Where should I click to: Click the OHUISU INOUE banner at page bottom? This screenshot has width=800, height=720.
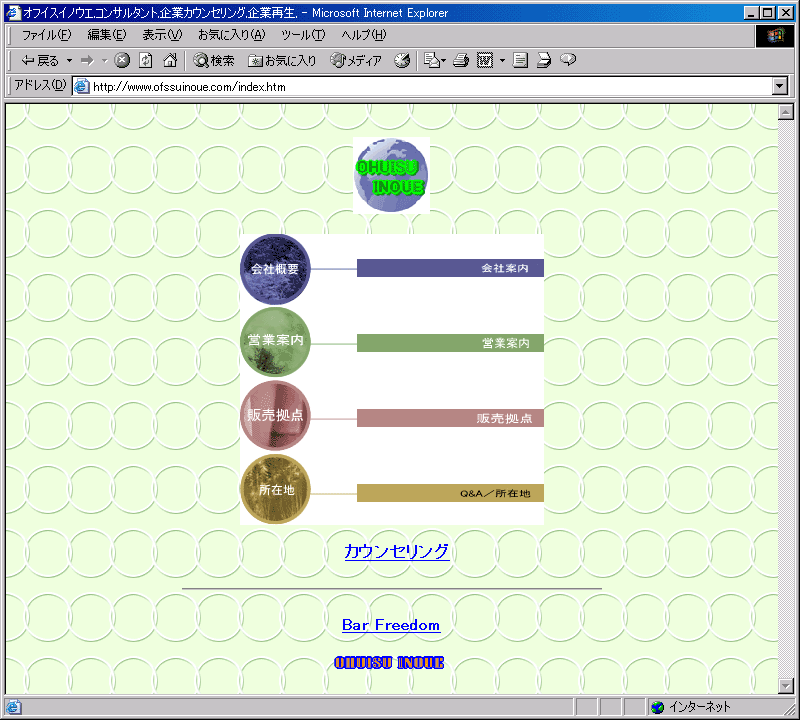[x=389, y=662]
